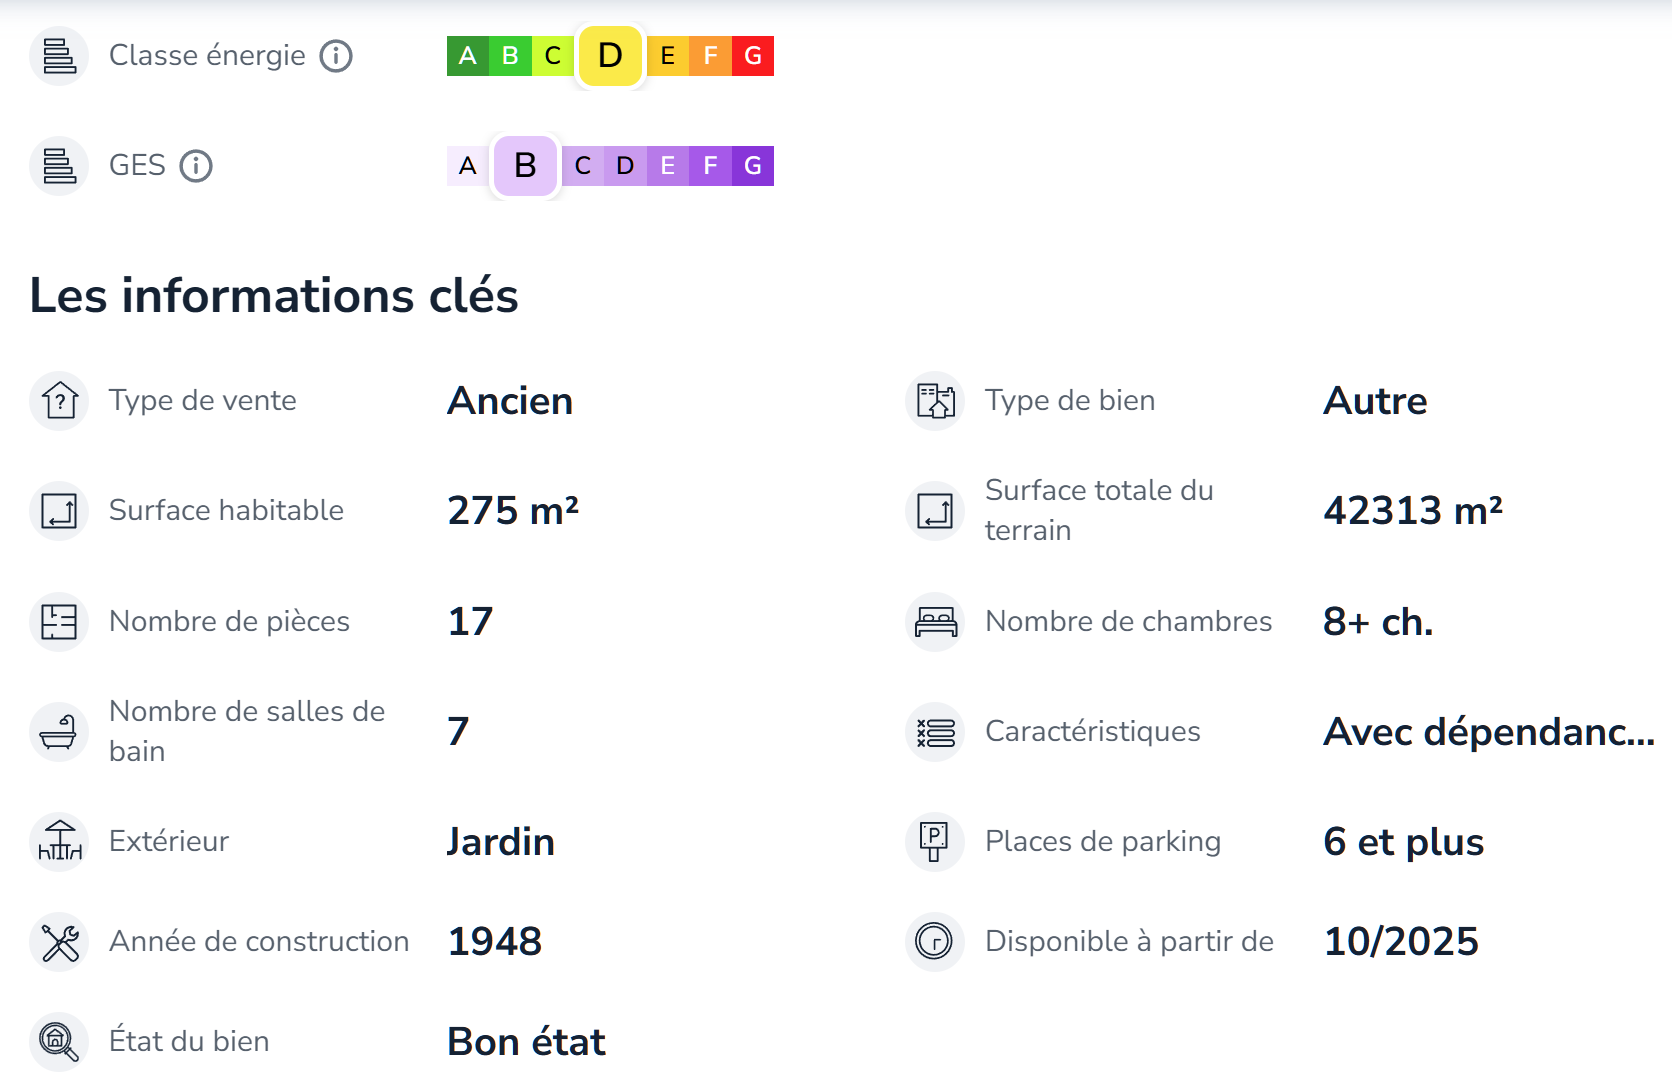This screenshot has height=1090, width=1672.
Task: Click the 'Les informations clés' heading
Action: point(274,296)
